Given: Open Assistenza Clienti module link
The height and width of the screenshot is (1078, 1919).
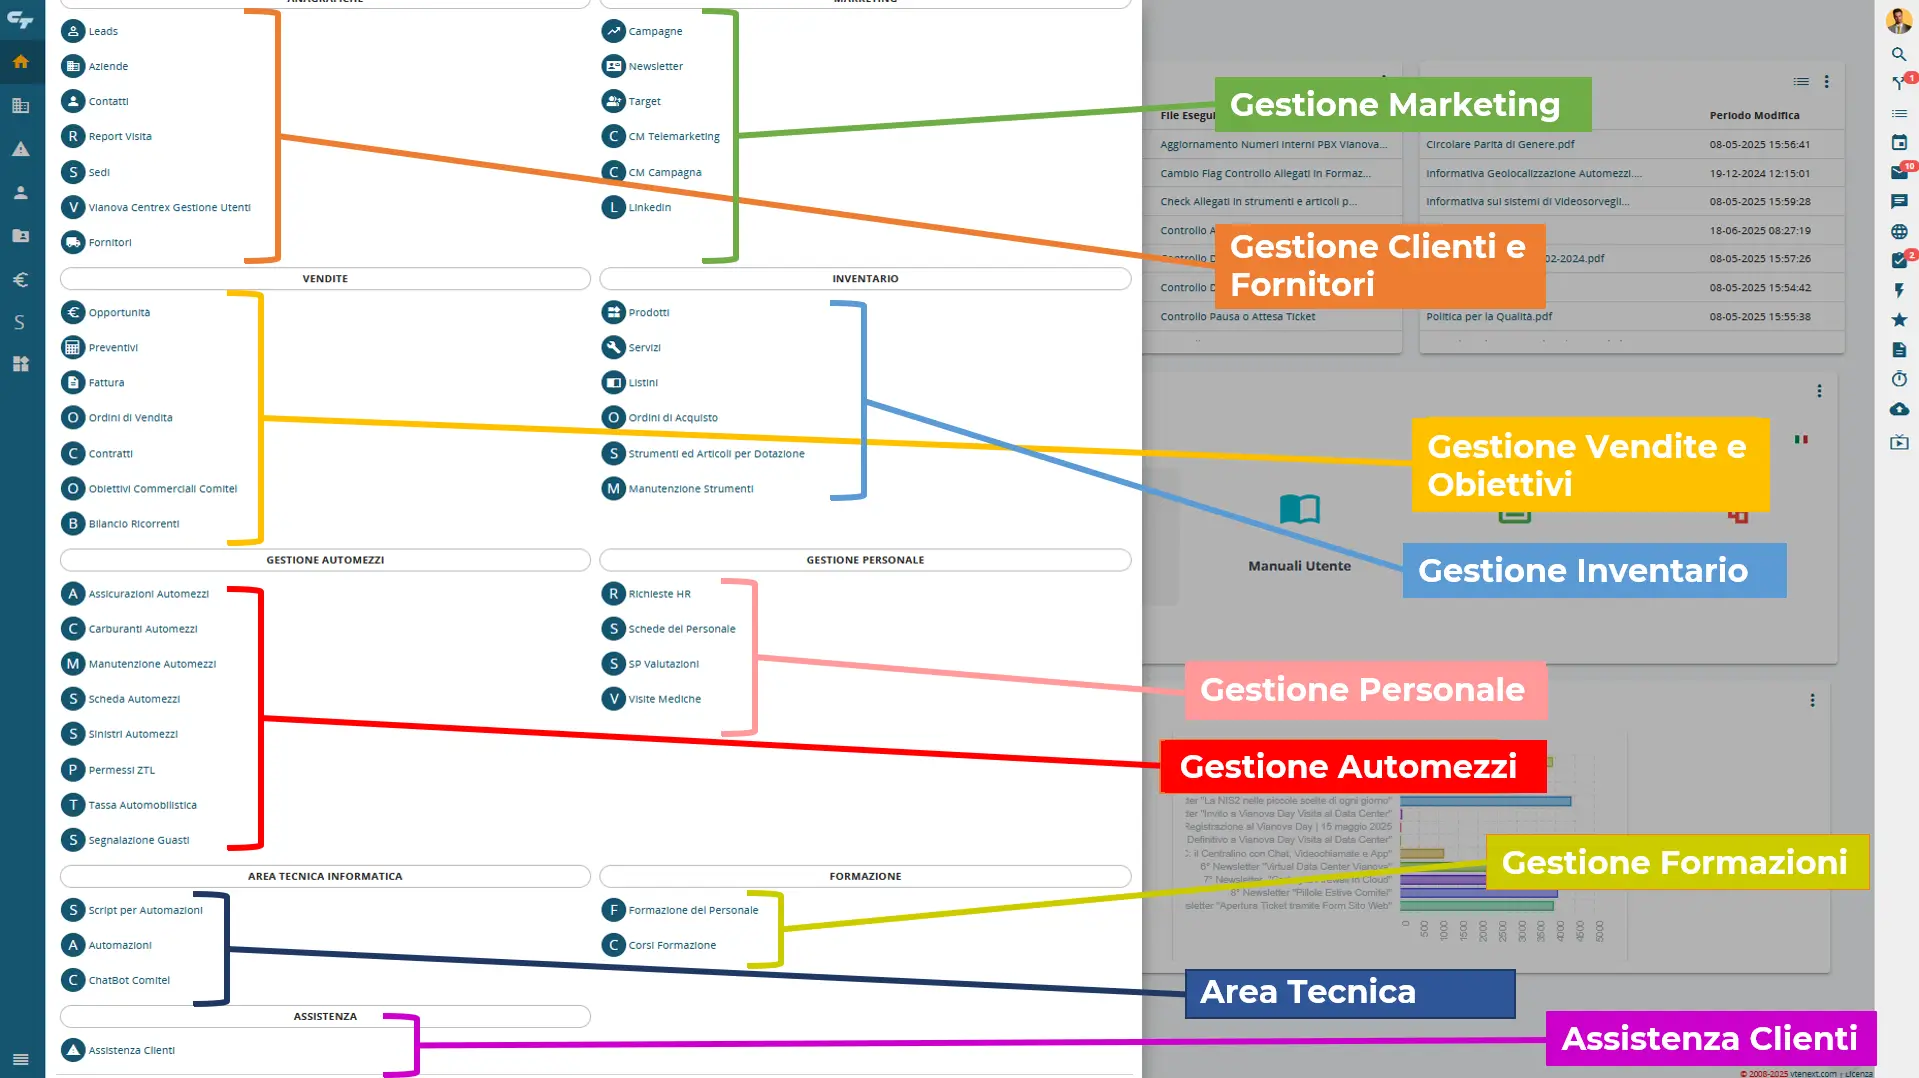Looking at the screenshot, I should tap(131, 1050).
